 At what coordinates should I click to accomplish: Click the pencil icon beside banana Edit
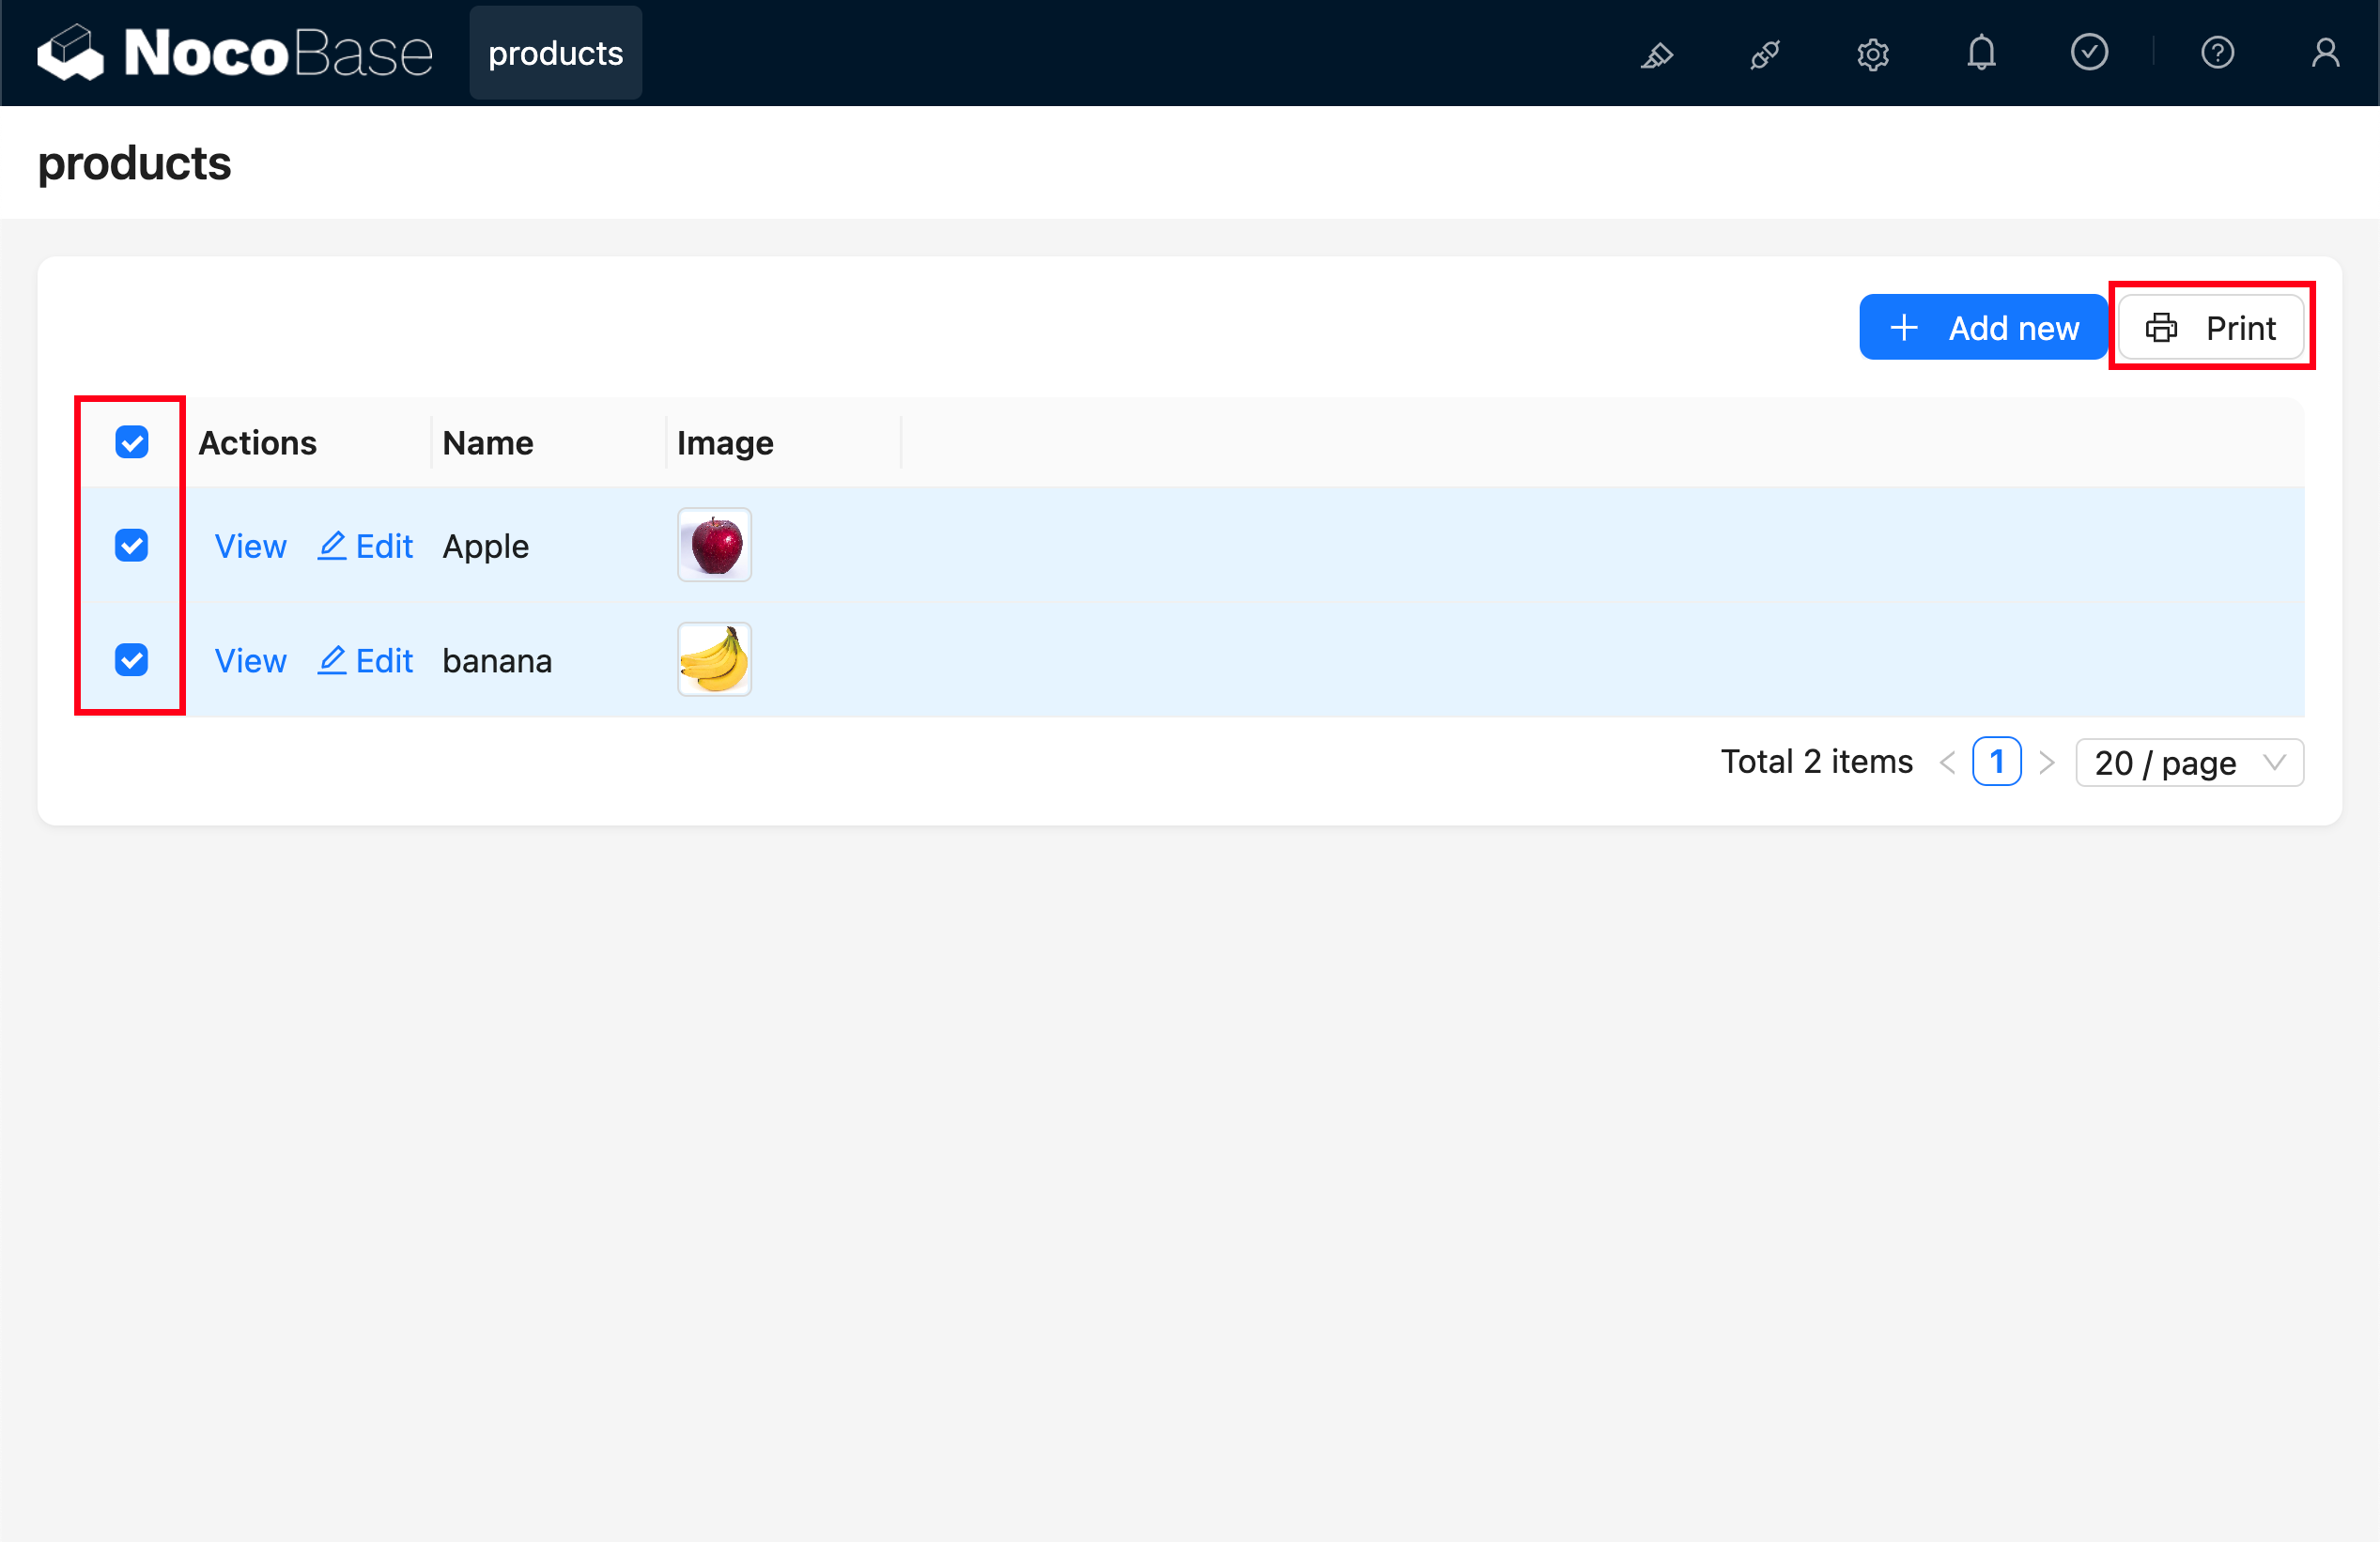[x=332, y=660]
